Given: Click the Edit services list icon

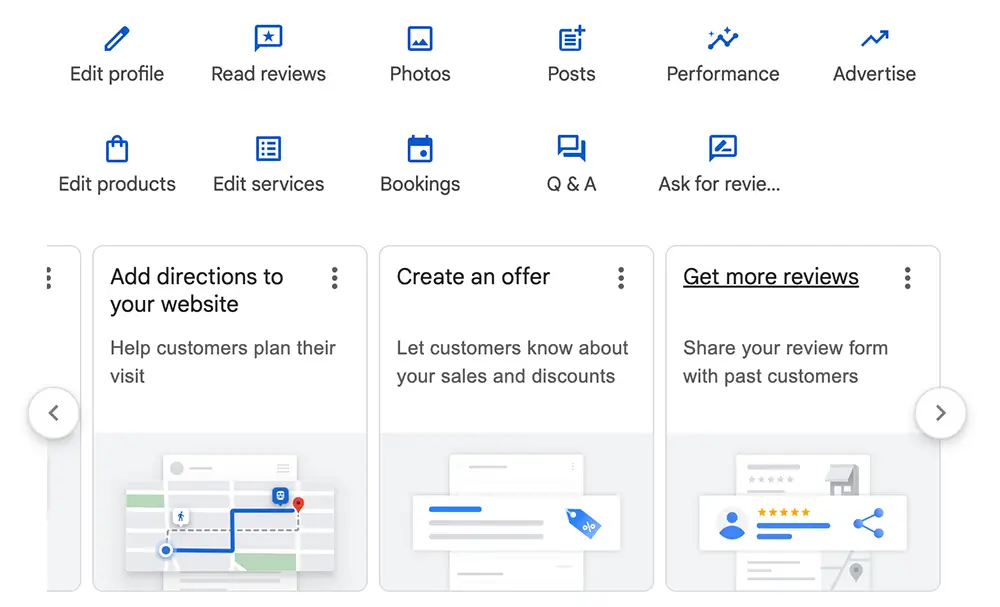Looking at the screenshot, I should (x=268, y=149).
